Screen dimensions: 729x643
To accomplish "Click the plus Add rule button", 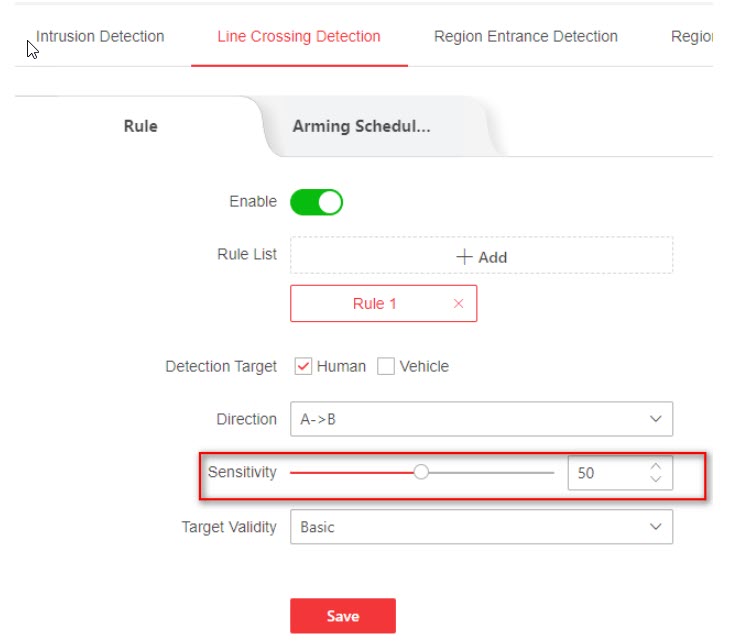I will coord(481,257).
